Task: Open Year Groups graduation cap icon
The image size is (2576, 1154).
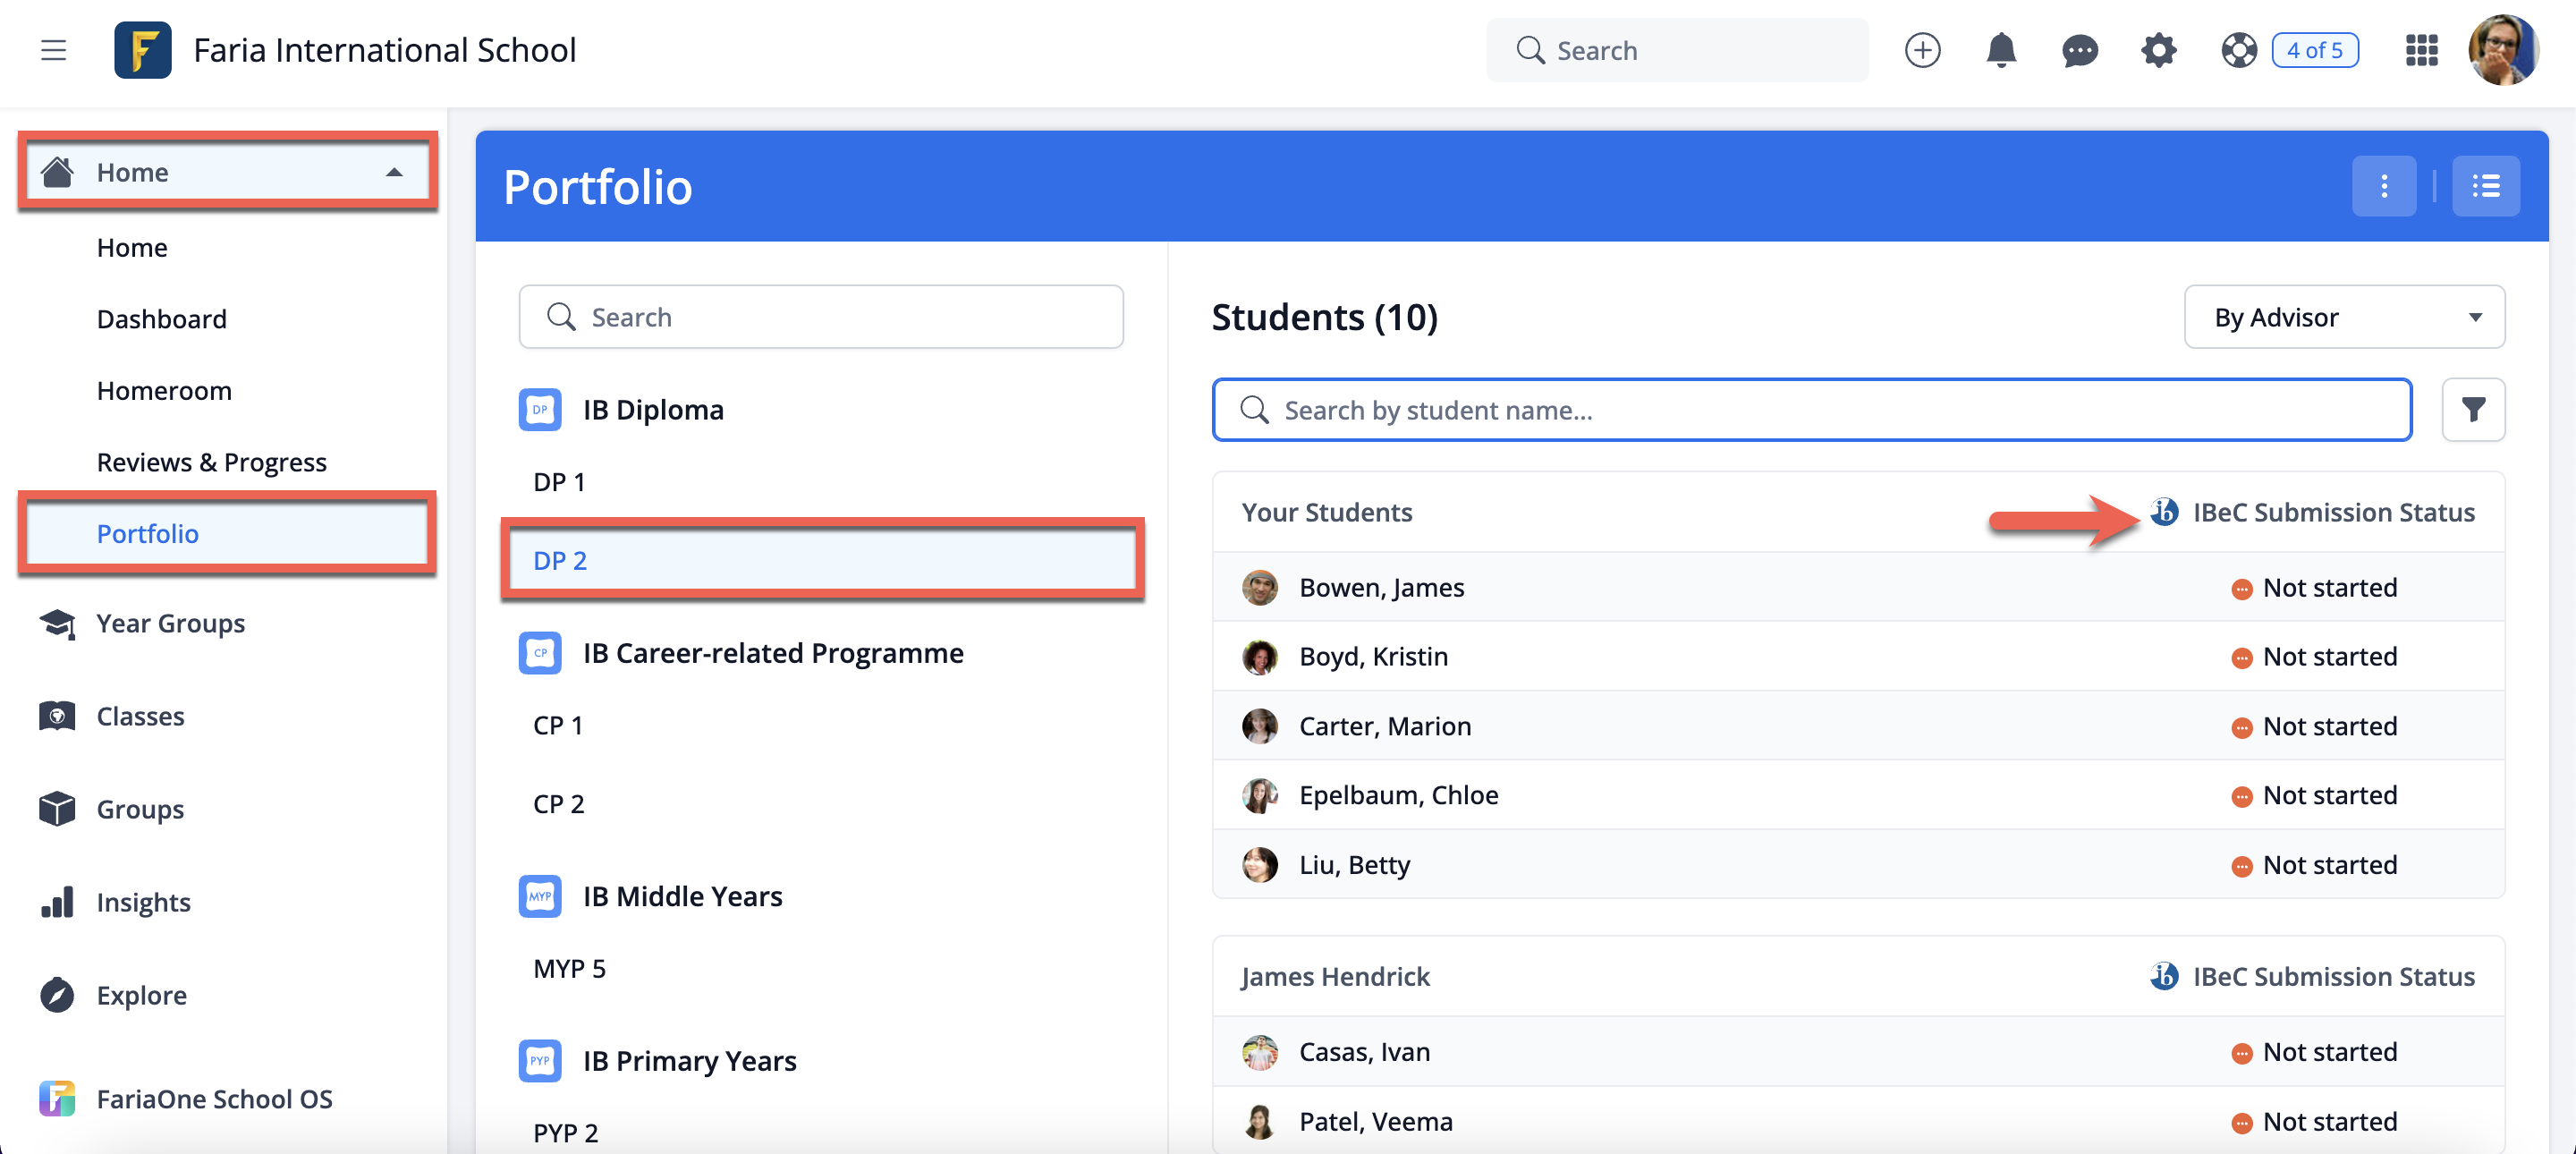Action: [x=57, y=623]
